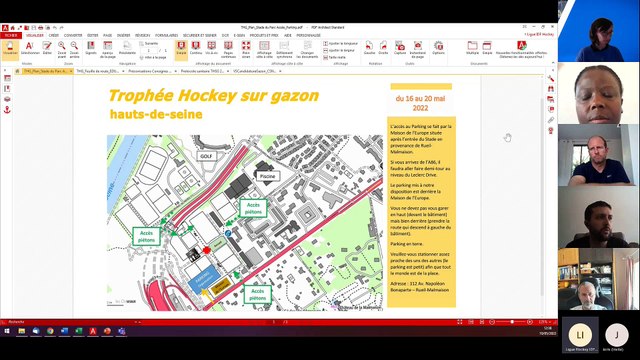Open the FICHIER menu
Screen dimensions: 640x360
click(11, 36)
